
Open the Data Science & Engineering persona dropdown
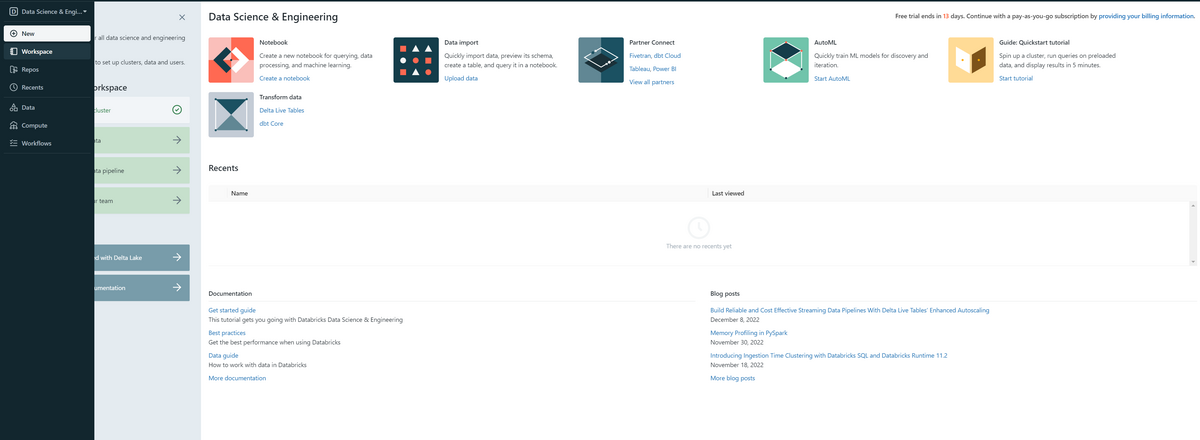tap(47, 11)
